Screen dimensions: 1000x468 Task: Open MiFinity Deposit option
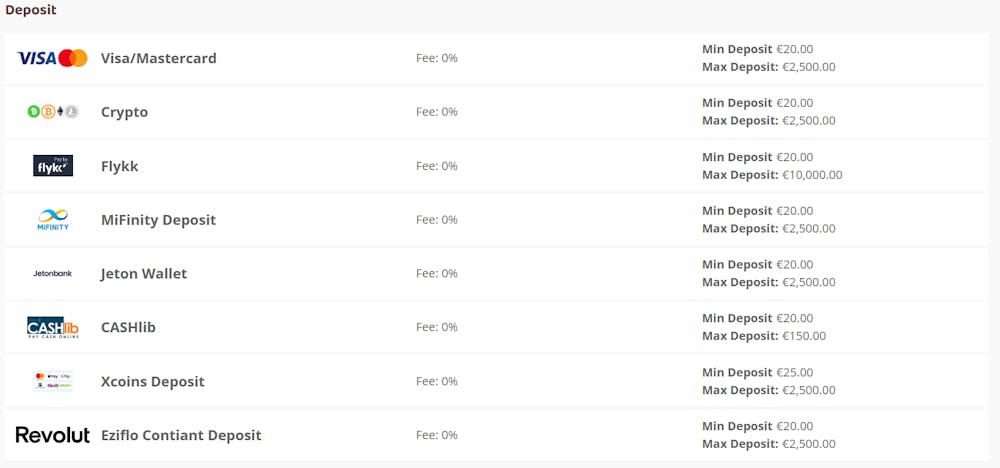click(158, 220)
